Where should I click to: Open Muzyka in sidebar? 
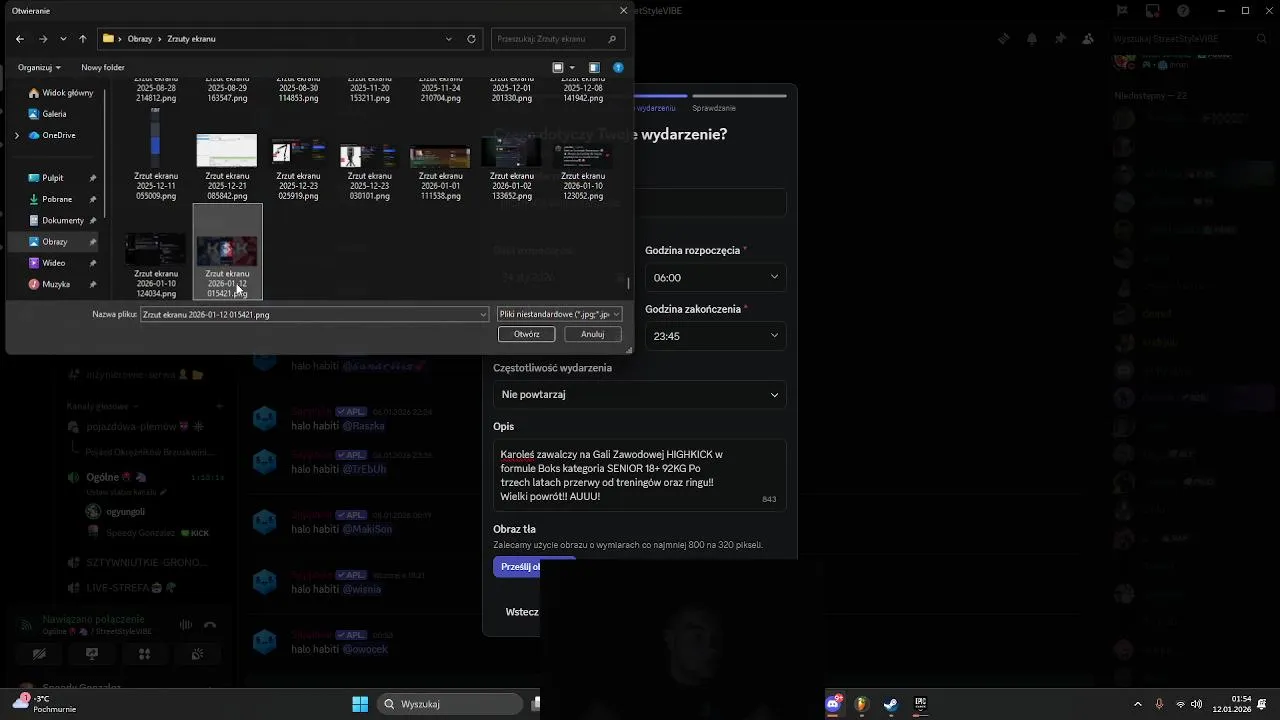point(55,284)
